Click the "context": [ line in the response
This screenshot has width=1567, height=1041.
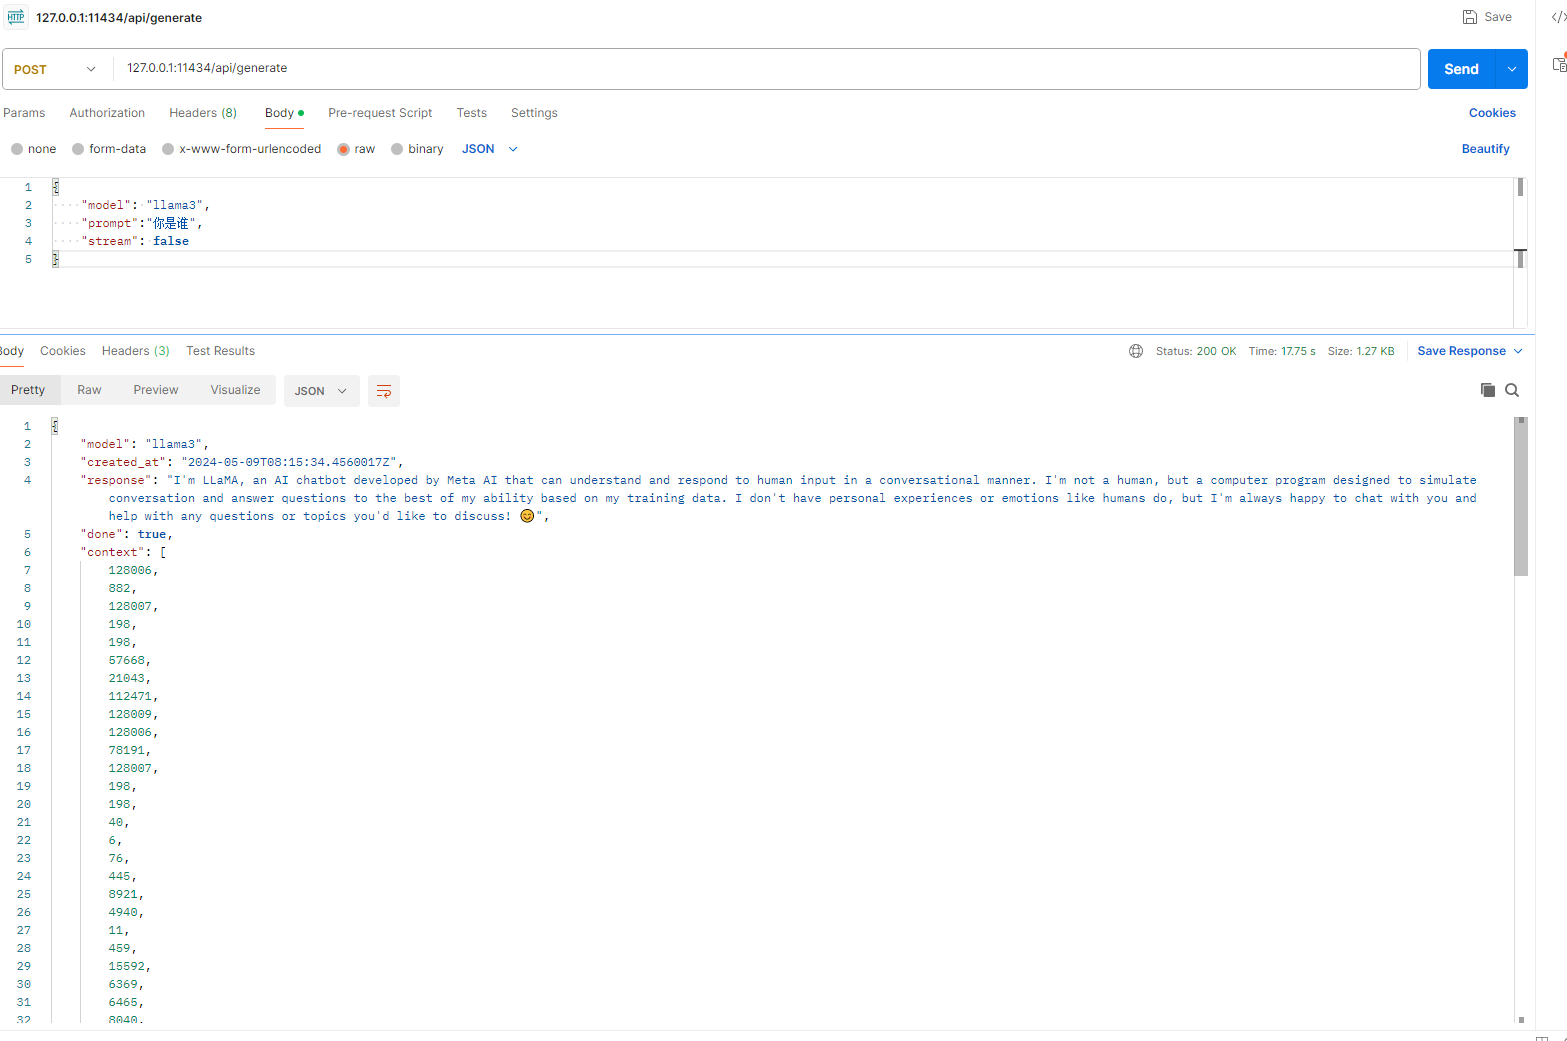pos(124,552)
